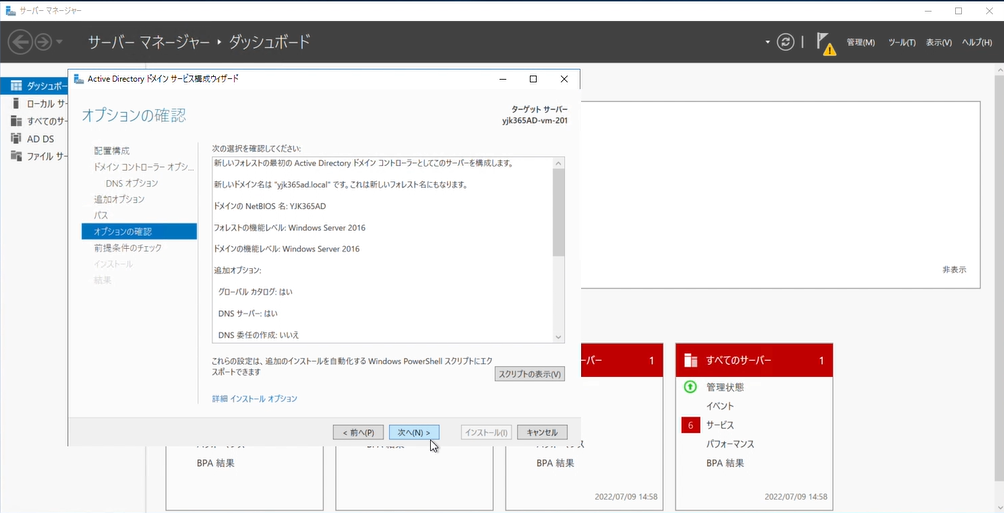
Task: Click the < 前へ(P) button
Action: (358, 432)
